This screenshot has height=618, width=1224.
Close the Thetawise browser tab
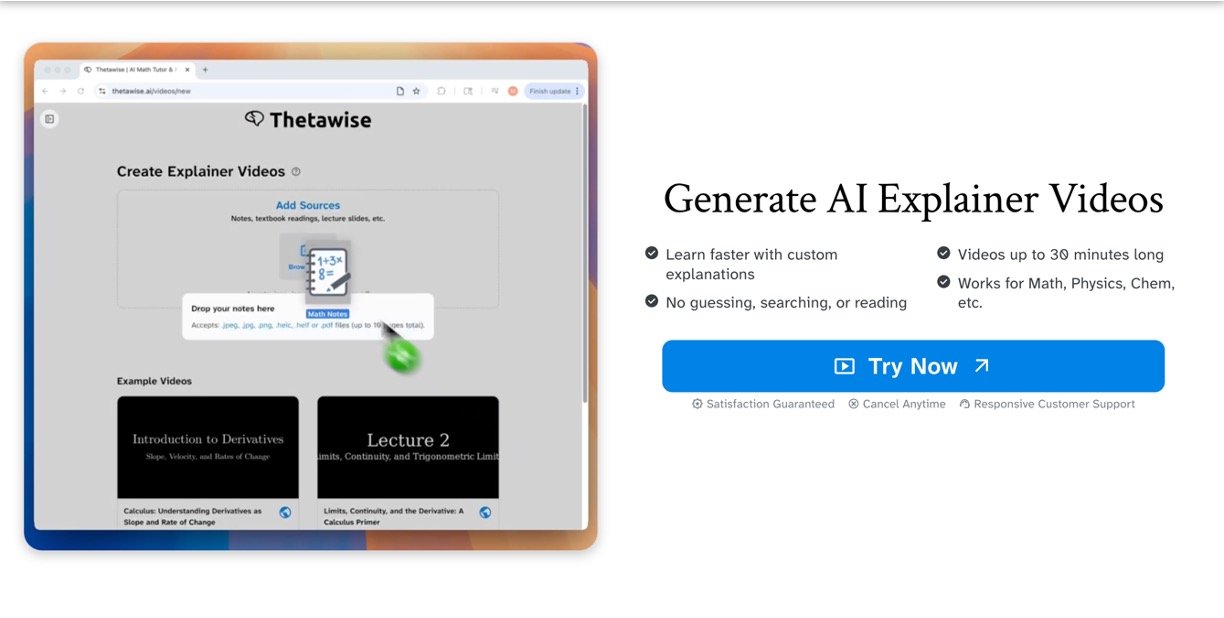click(x=187, y=70)
